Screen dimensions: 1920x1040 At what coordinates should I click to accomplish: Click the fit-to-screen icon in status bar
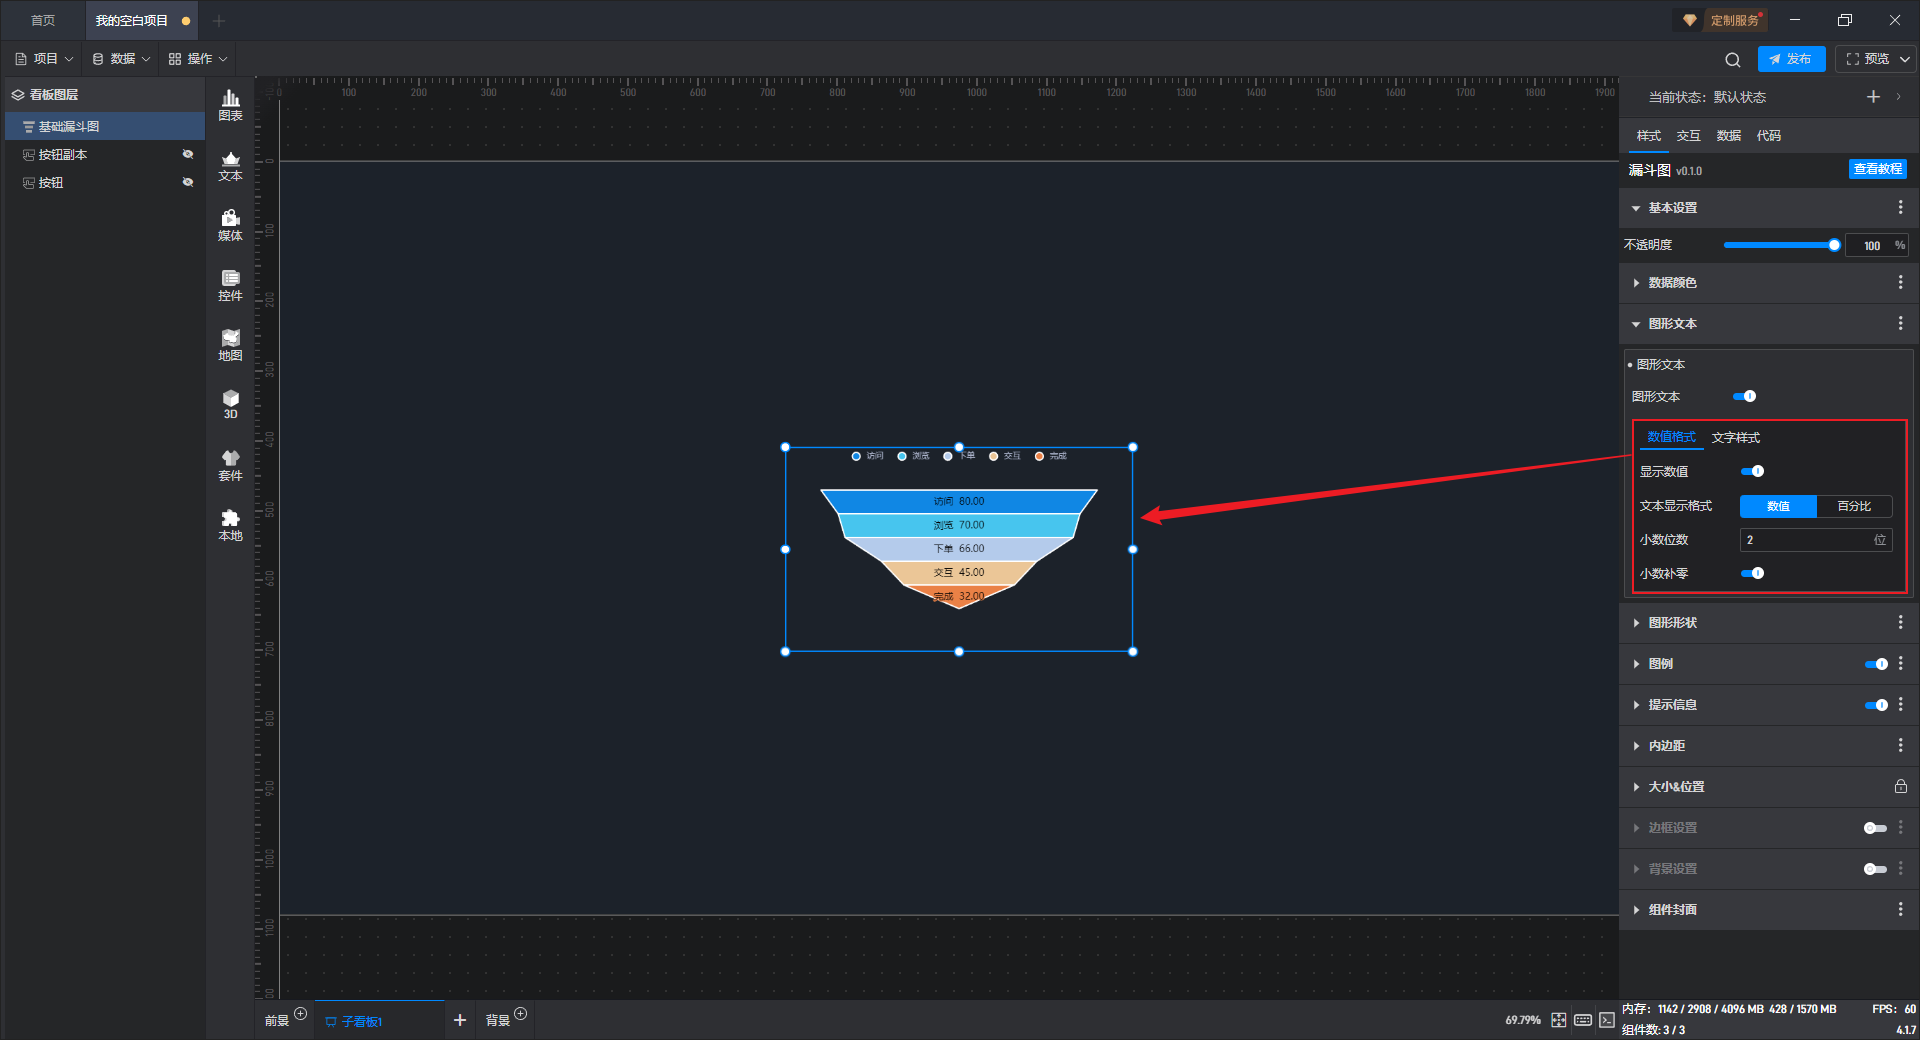[1559, 1020]
